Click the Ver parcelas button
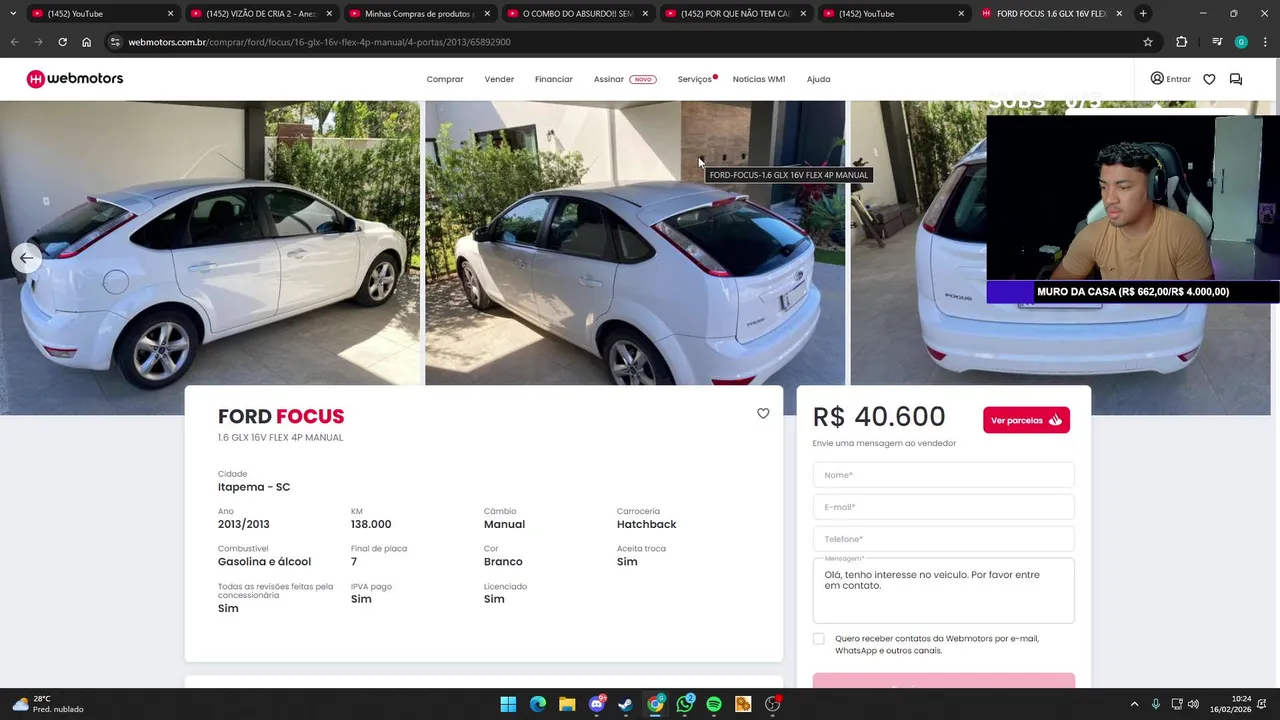Image resolution: width=1280 pixels, height=720 pixels. click(1026, 420)
